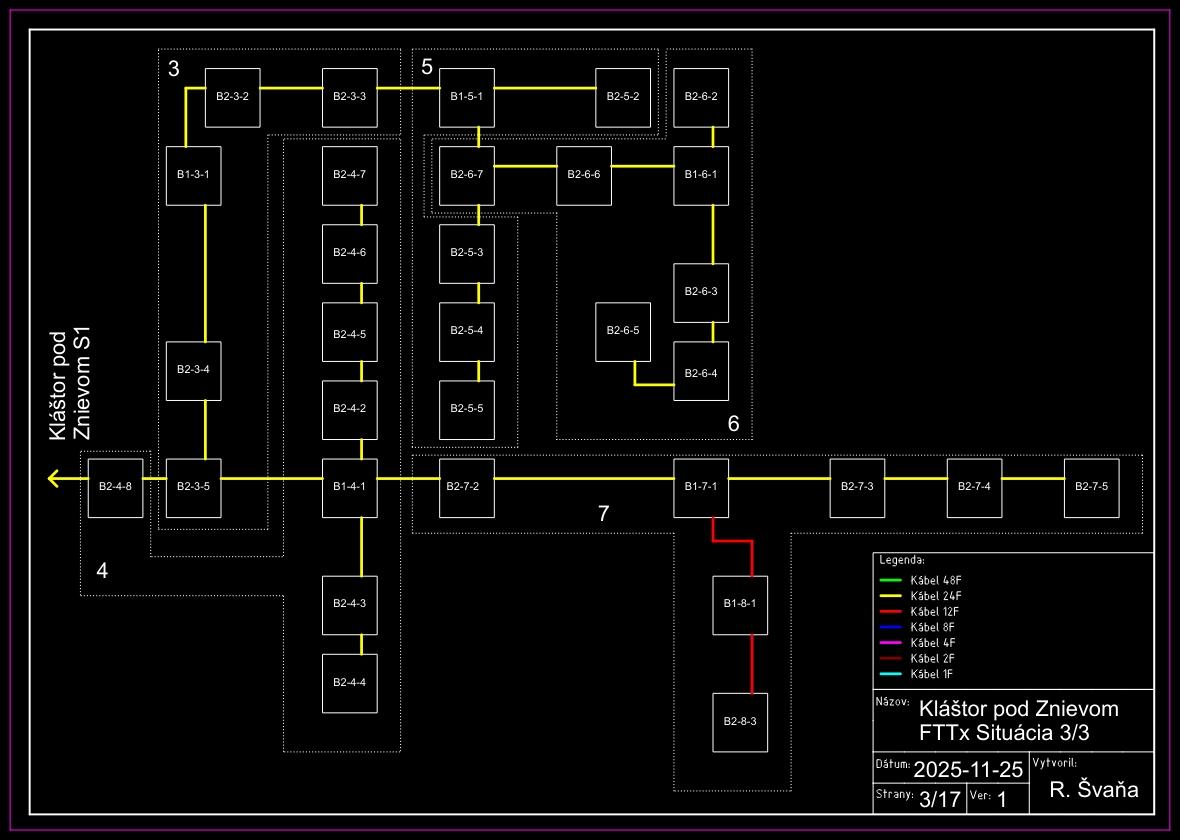
Task: Select node B1-4-1
Action: 349,488
